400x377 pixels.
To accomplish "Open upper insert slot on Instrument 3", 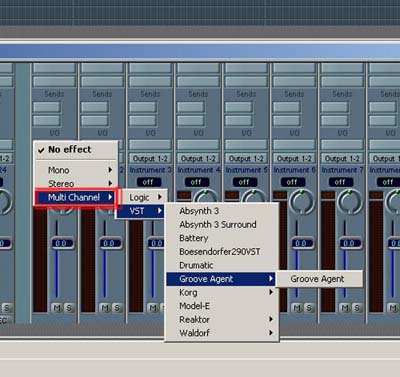I will (x=150, y=68).
